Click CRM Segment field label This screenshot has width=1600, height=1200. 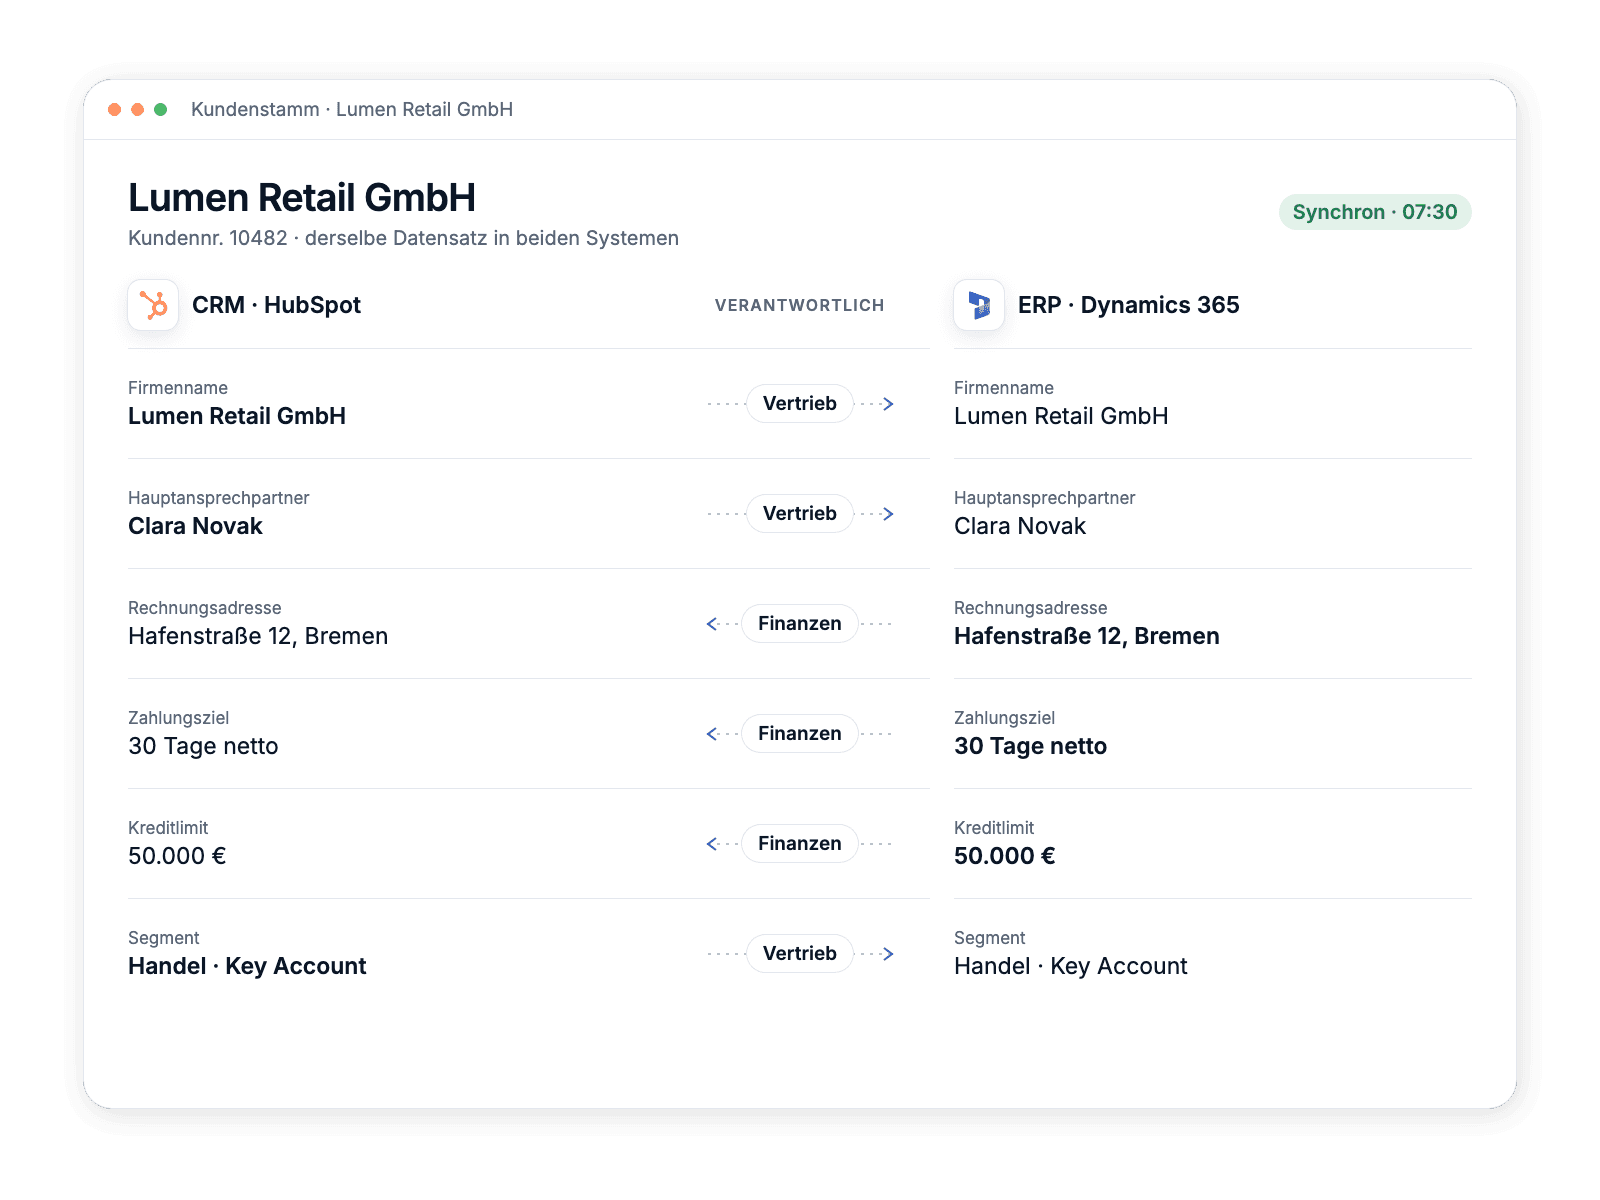164,938
